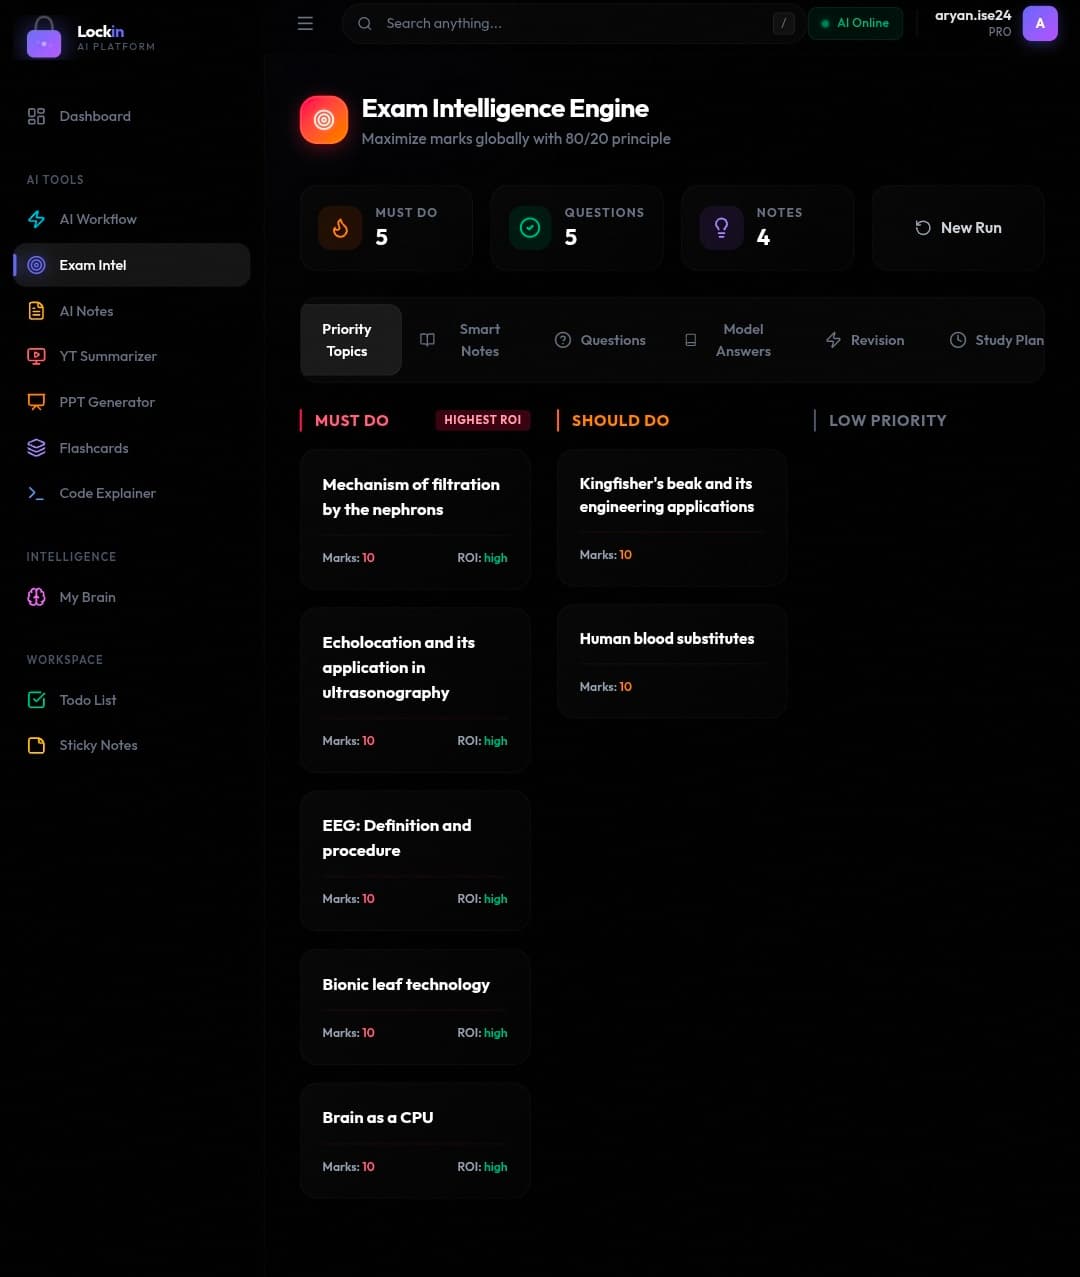
Task: Select the AI Notes document icon
Action: pyautogui.click(x=36, y=311)
